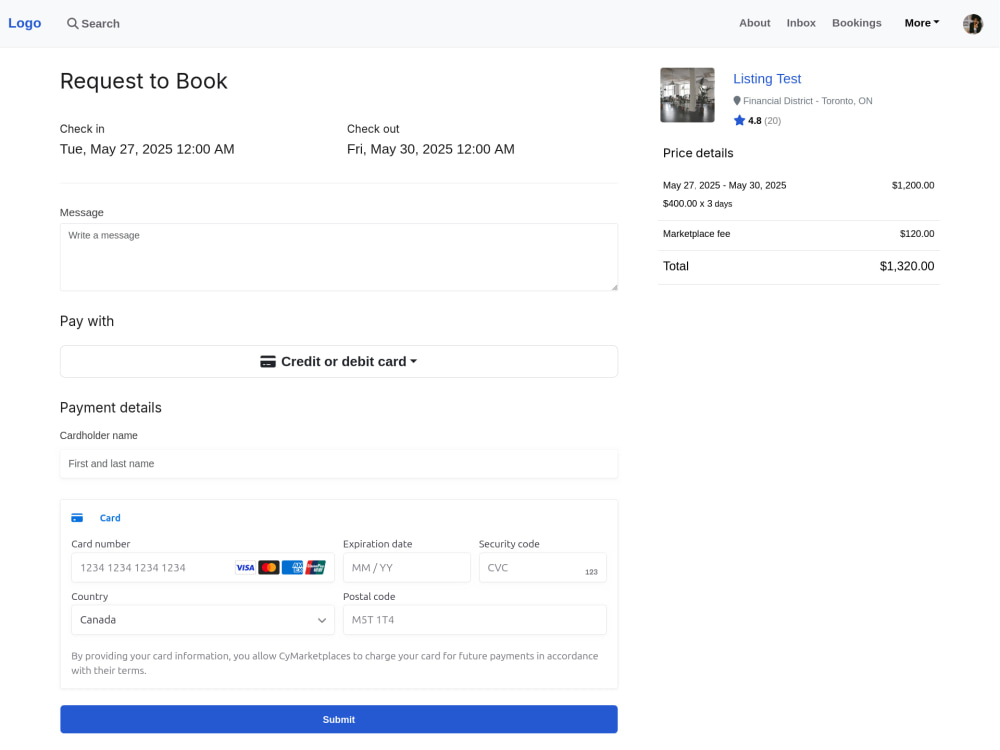Click the search magnifier icon

73,24
